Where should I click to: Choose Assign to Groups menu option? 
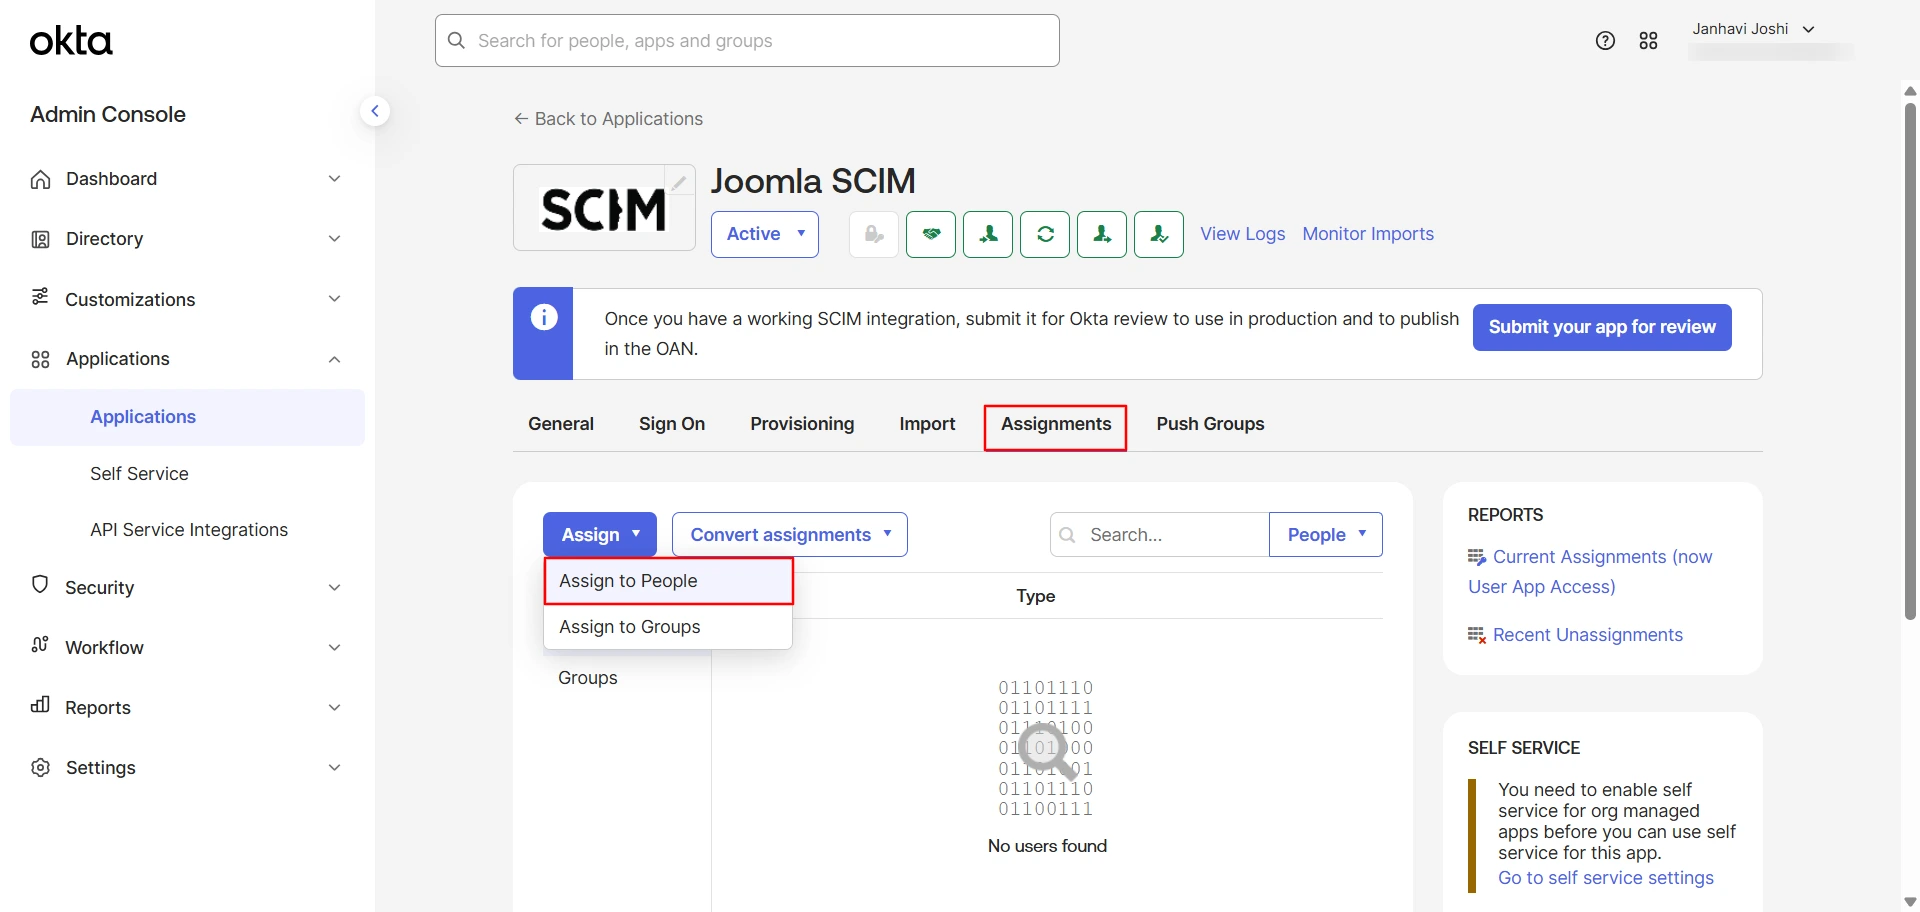point(668,627)
